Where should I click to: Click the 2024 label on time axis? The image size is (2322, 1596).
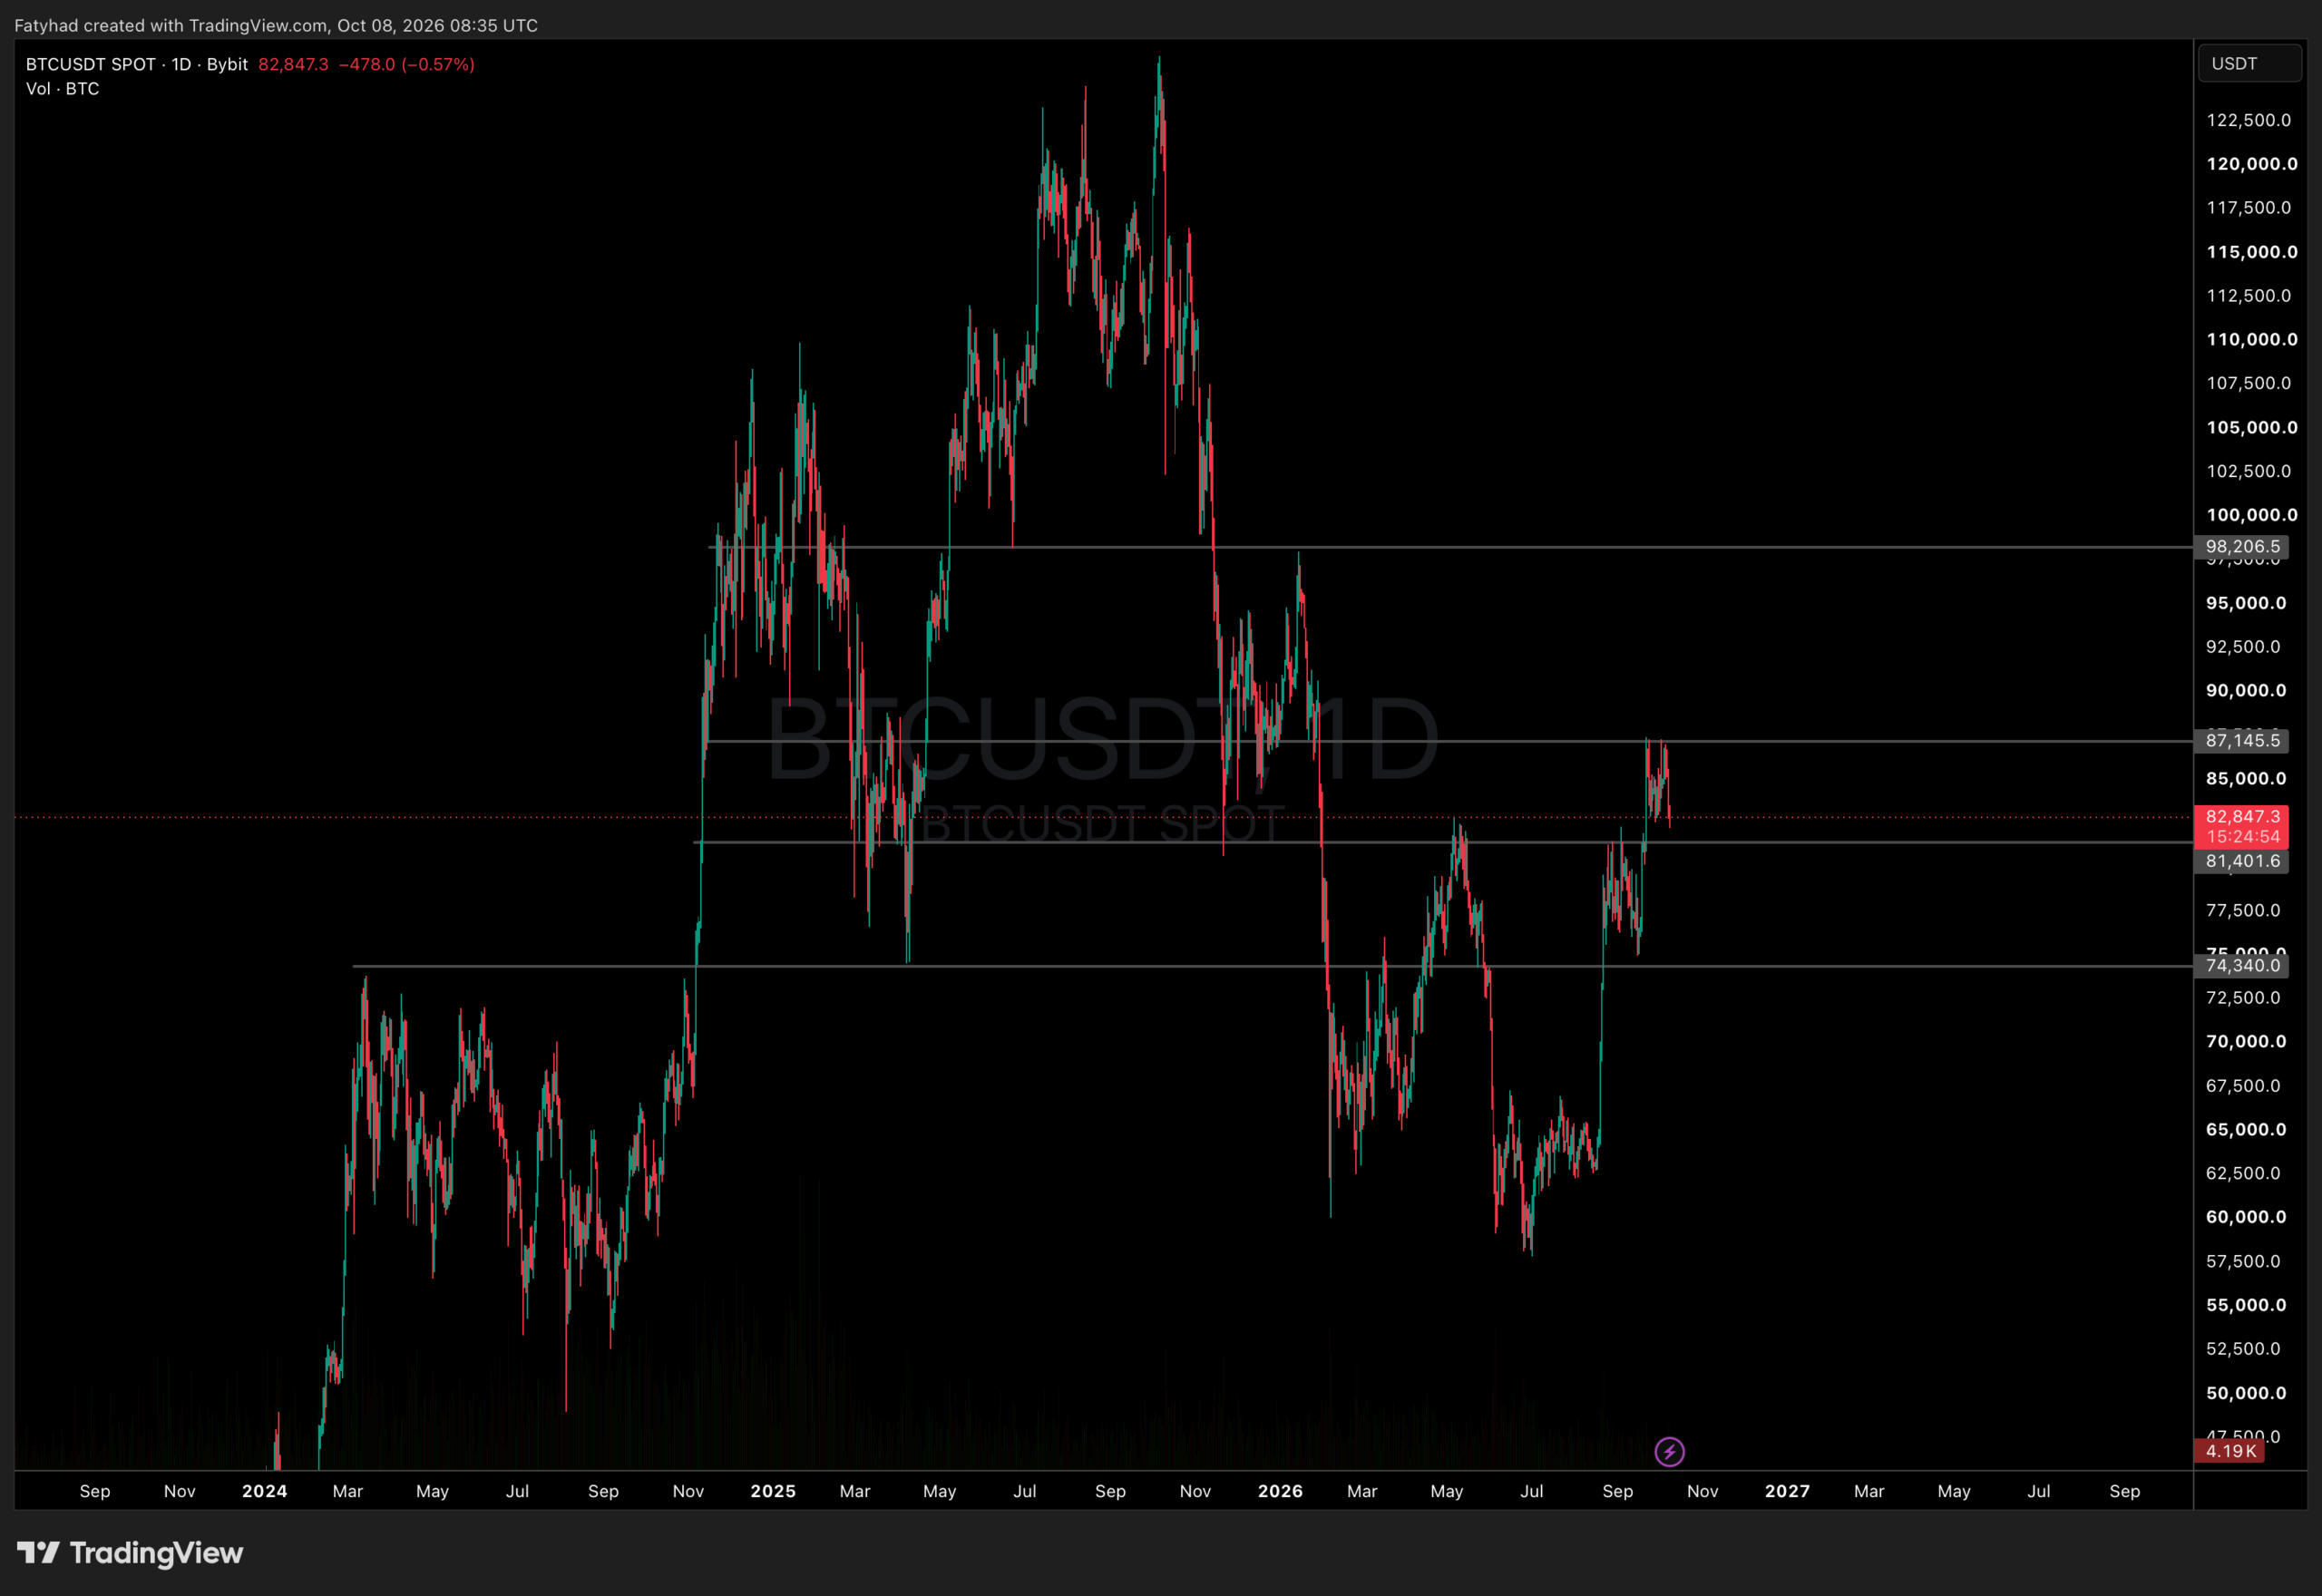[265, 1491]
